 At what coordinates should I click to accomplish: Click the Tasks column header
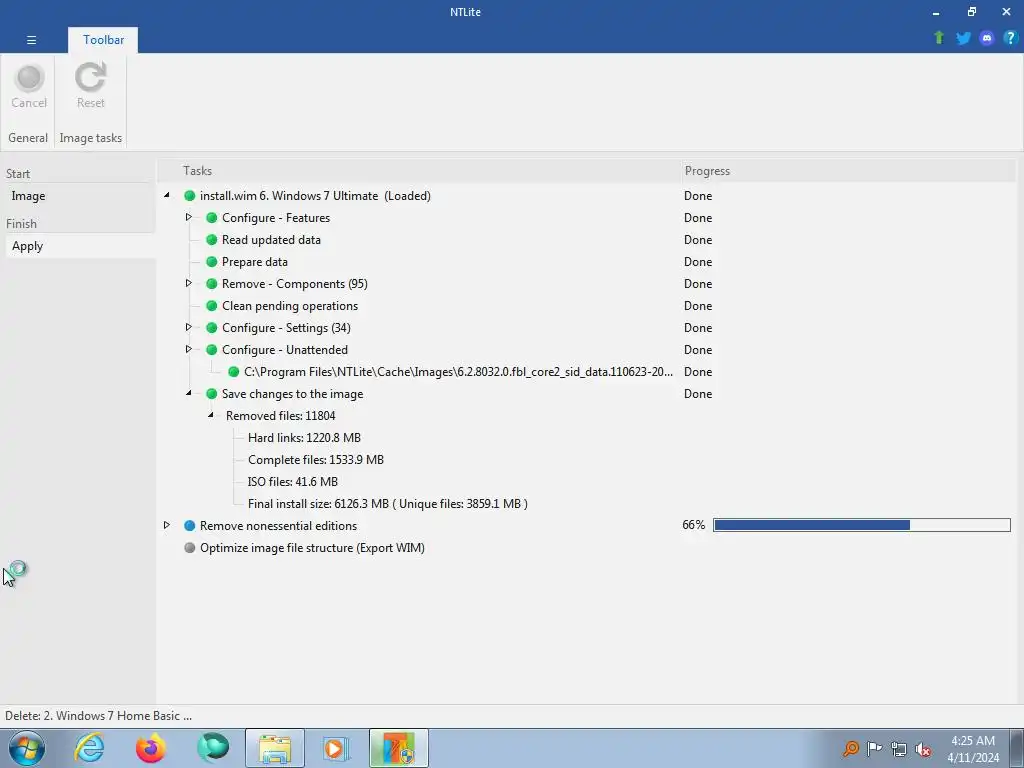(x=197, y=170)
